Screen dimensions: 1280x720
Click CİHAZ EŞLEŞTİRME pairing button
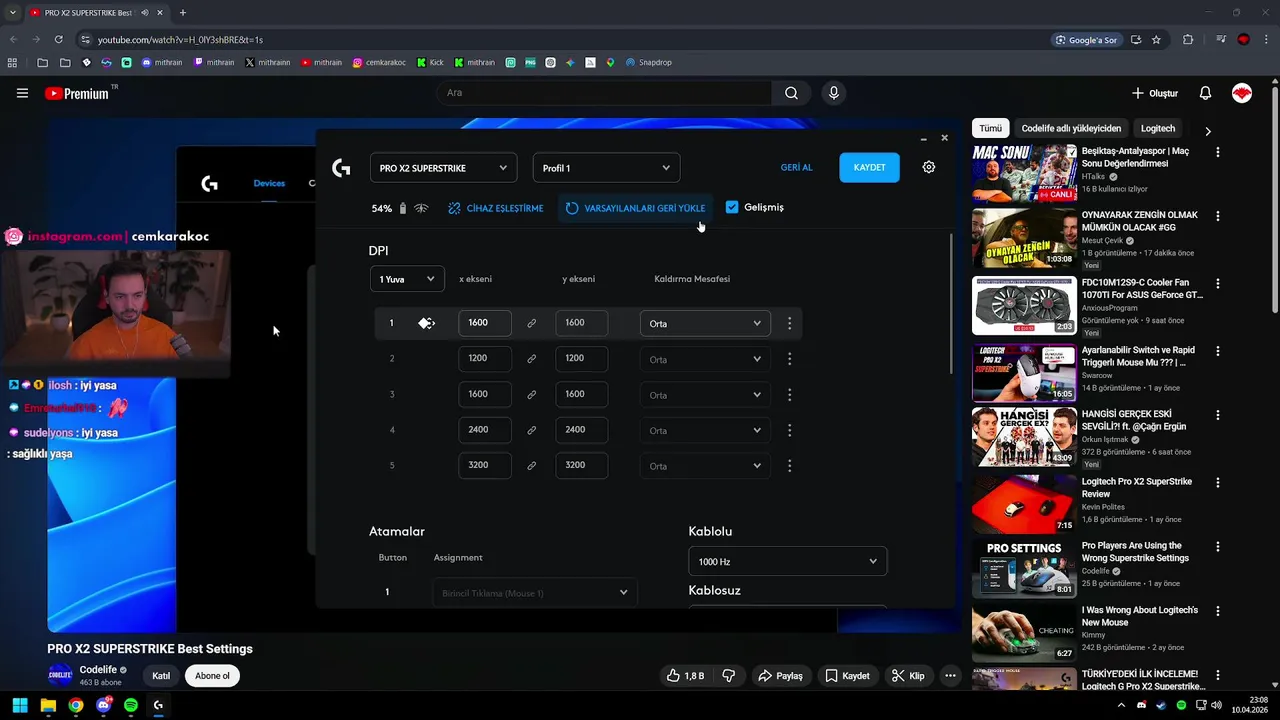[496, 208]
